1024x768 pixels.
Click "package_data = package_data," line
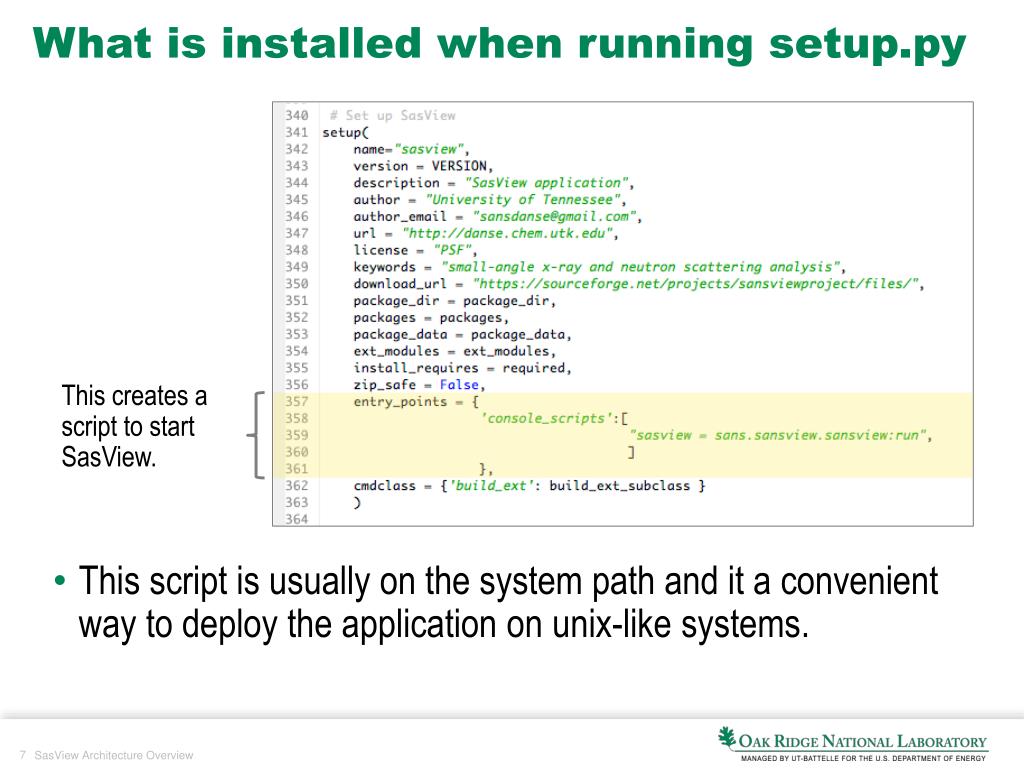point(462,334)
